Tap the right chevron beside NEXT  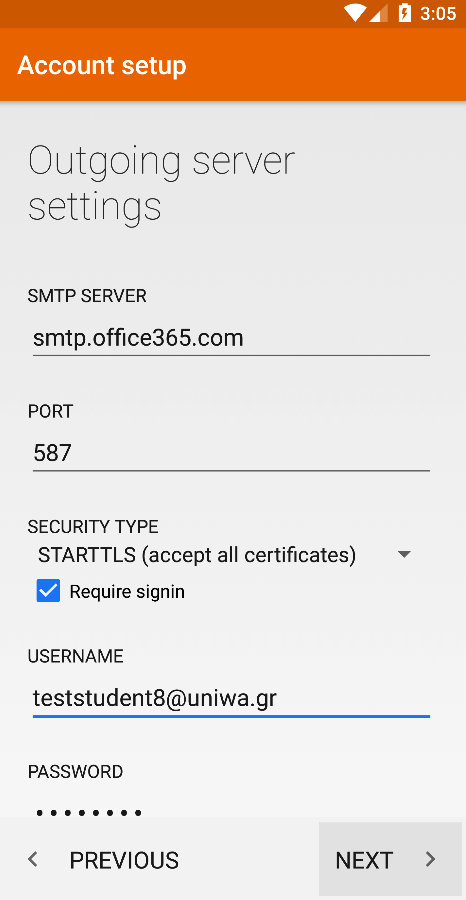(430, 859)
